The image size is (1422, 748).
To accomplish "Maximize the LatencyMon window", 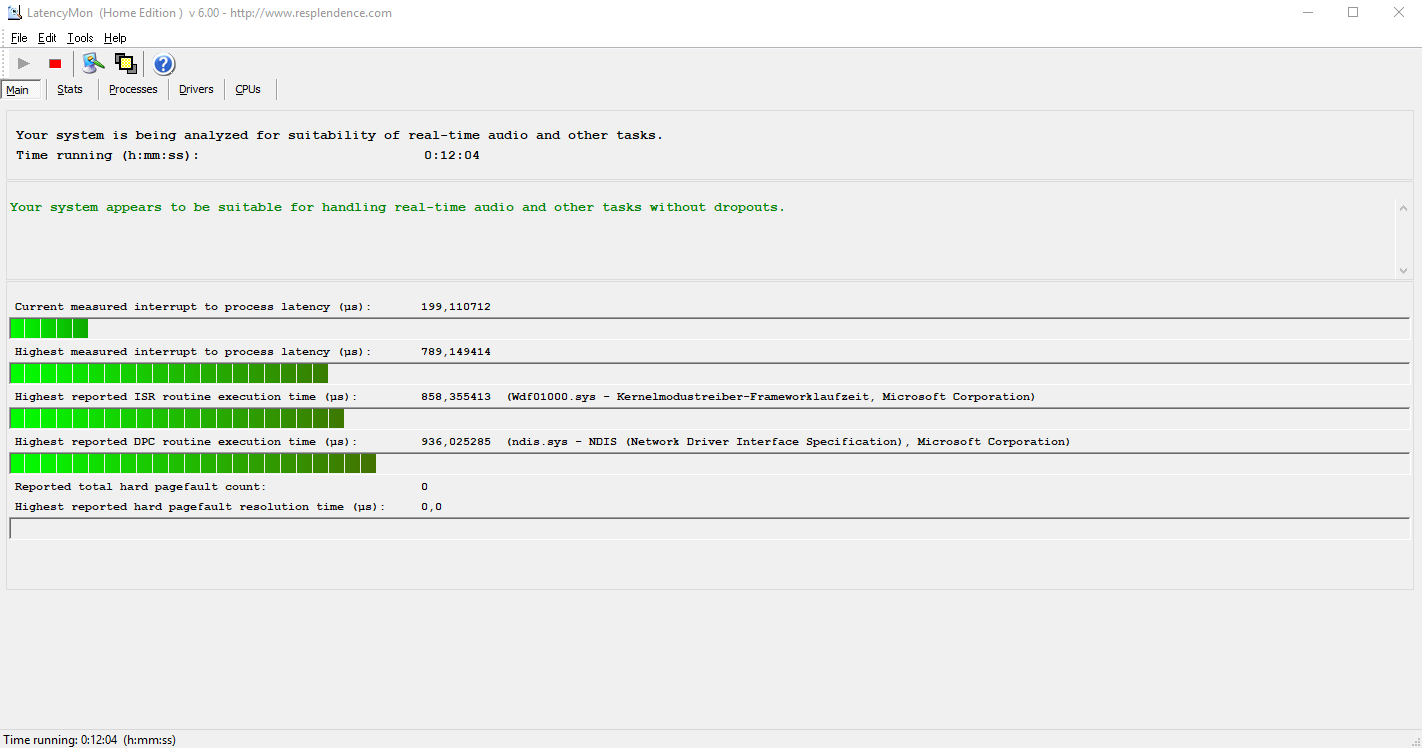I will [1353, 13].
